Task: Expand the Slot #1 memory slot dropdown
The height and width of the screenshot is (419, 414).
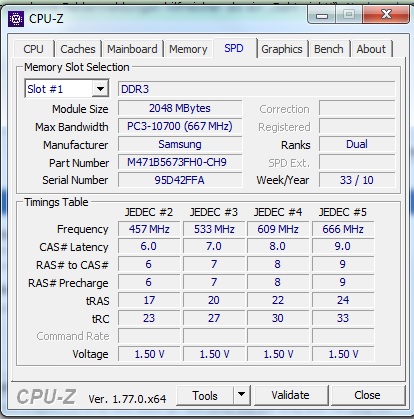Action: (100, 89)
